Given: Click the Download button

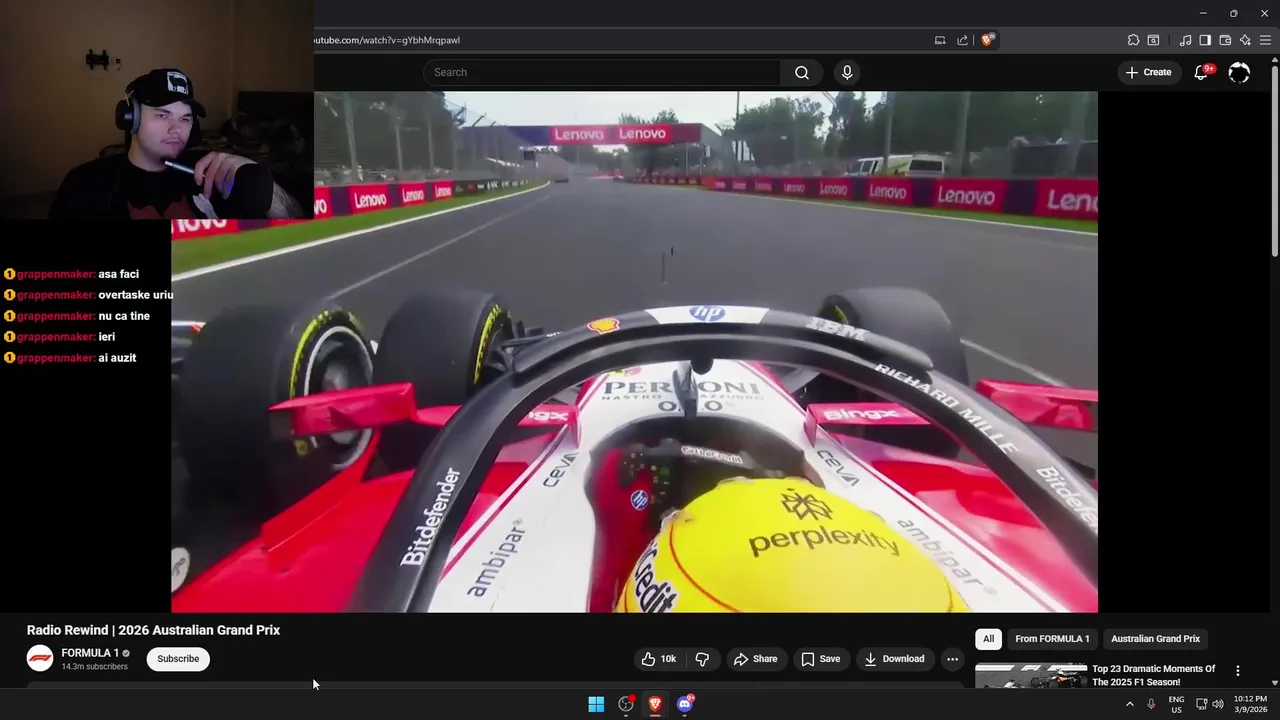Looking at the screenshot, I should click(x=894, y=659).
